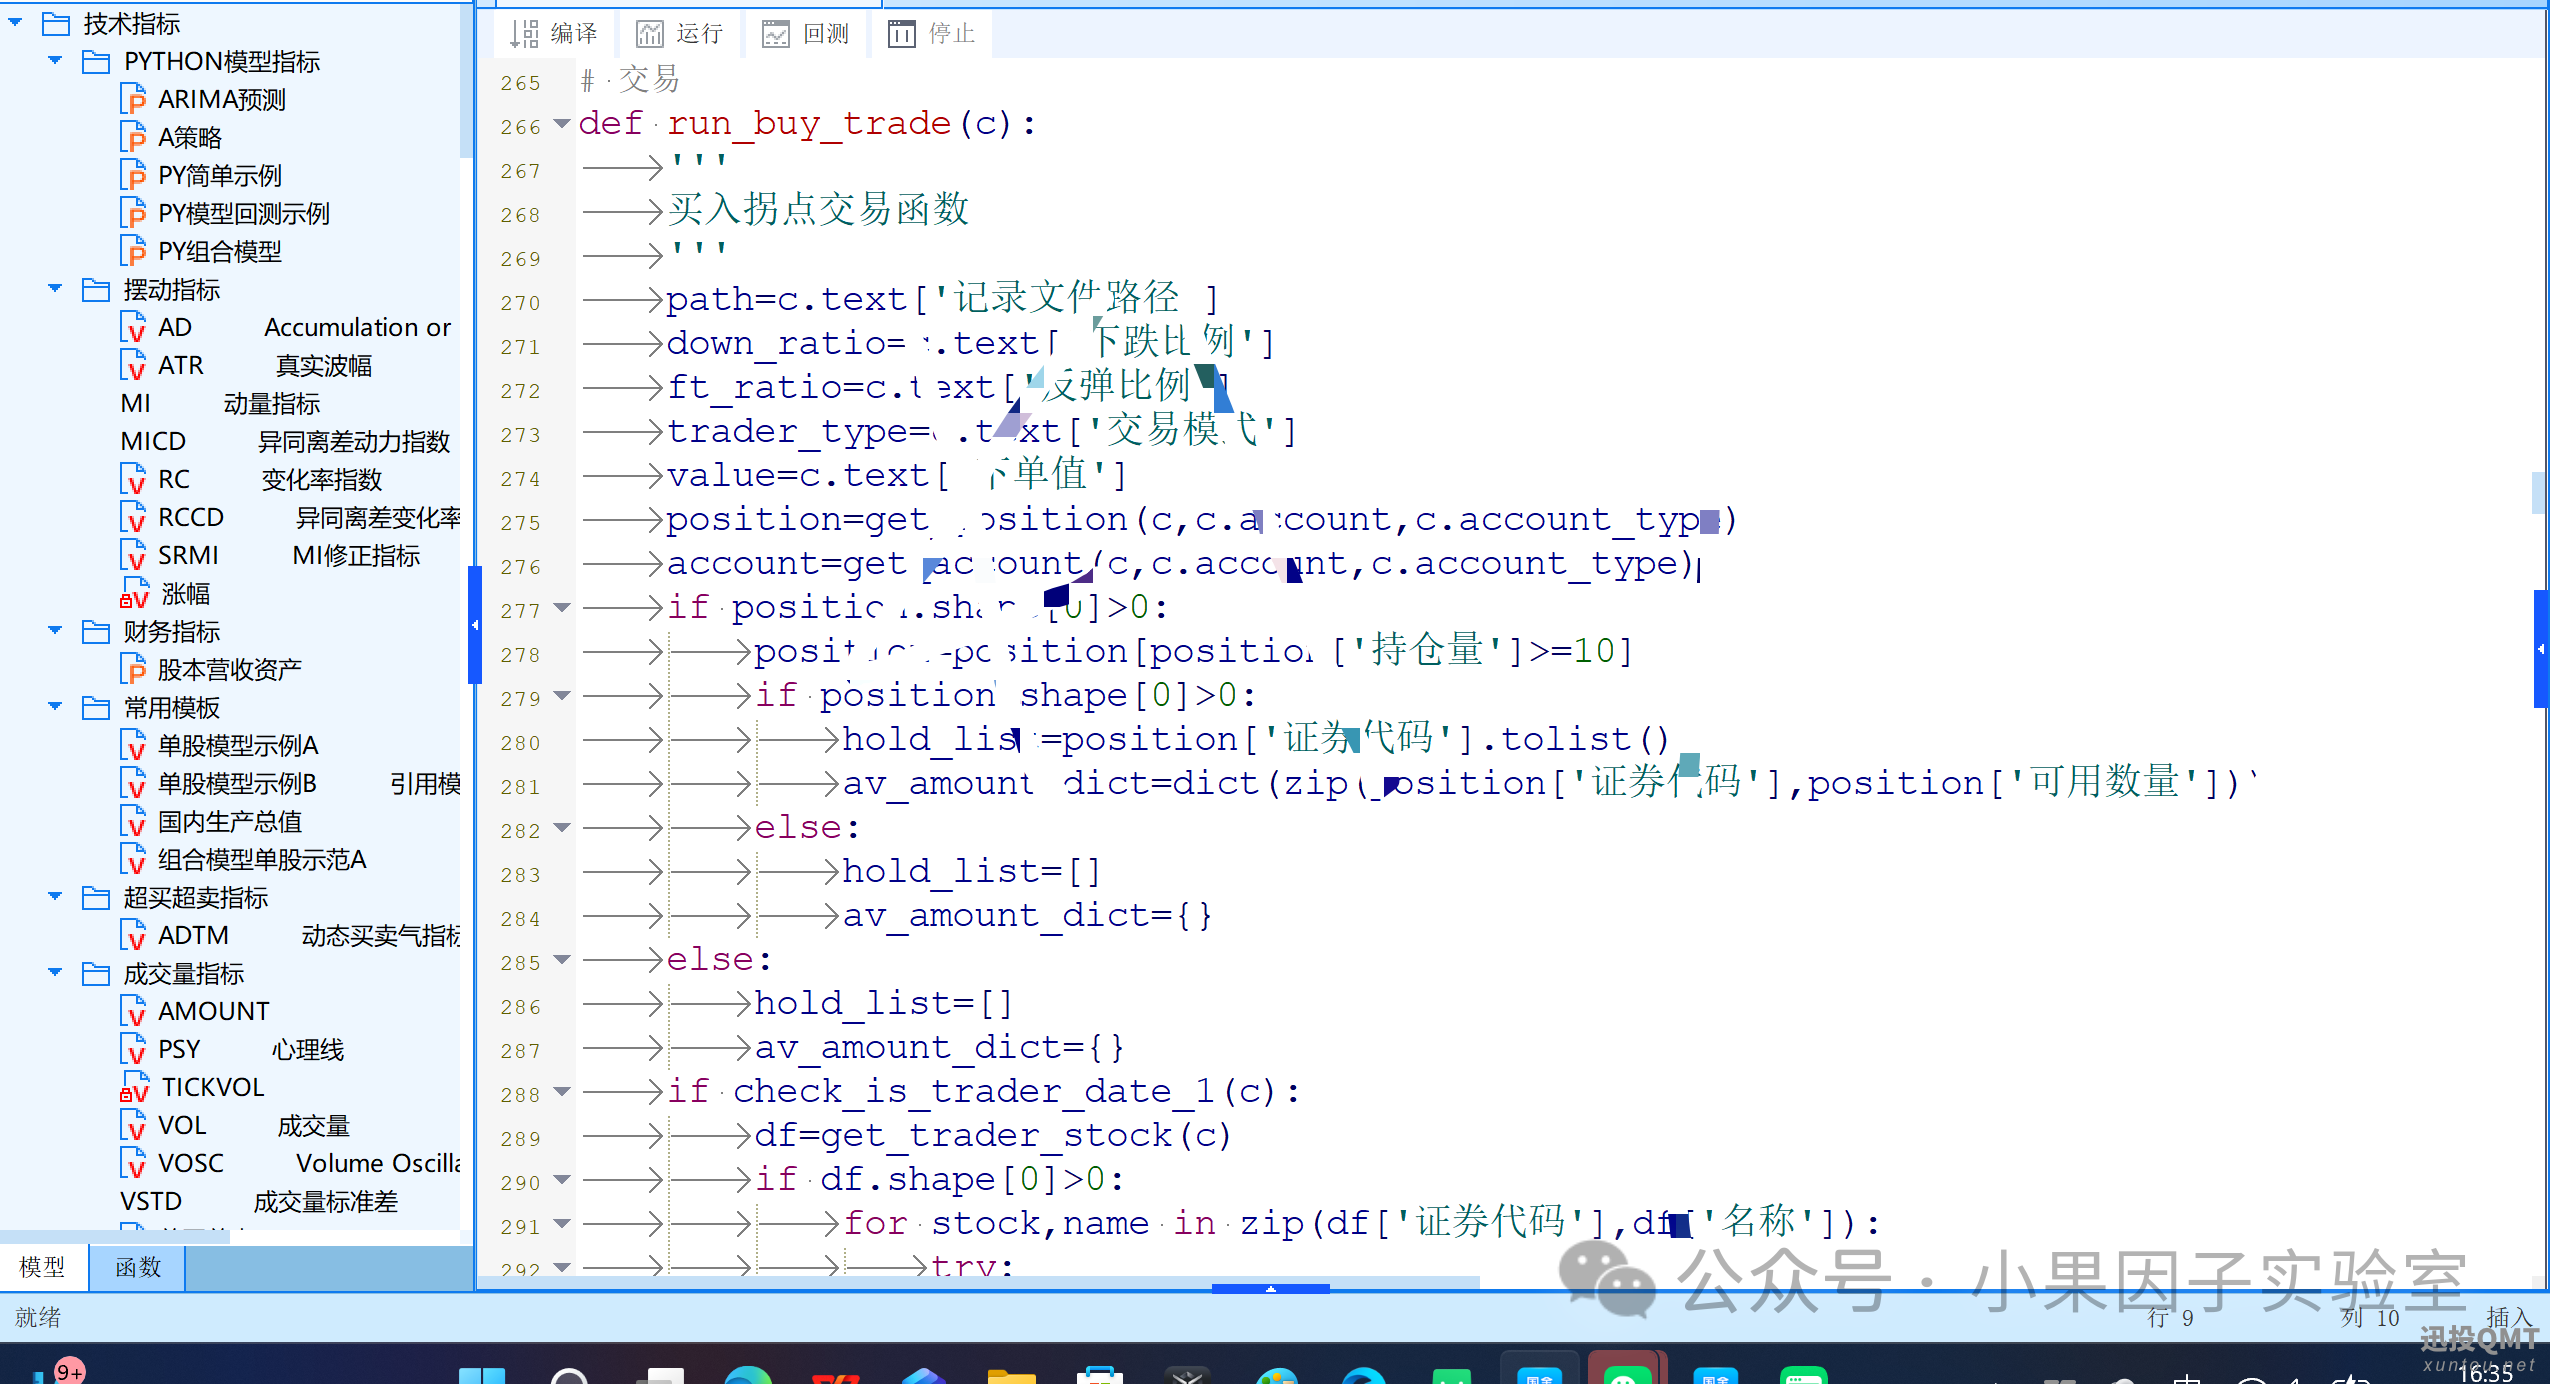
Task: Collapse the 超买超卖指标 folder arrow
Action: click(x=55, y=896)
